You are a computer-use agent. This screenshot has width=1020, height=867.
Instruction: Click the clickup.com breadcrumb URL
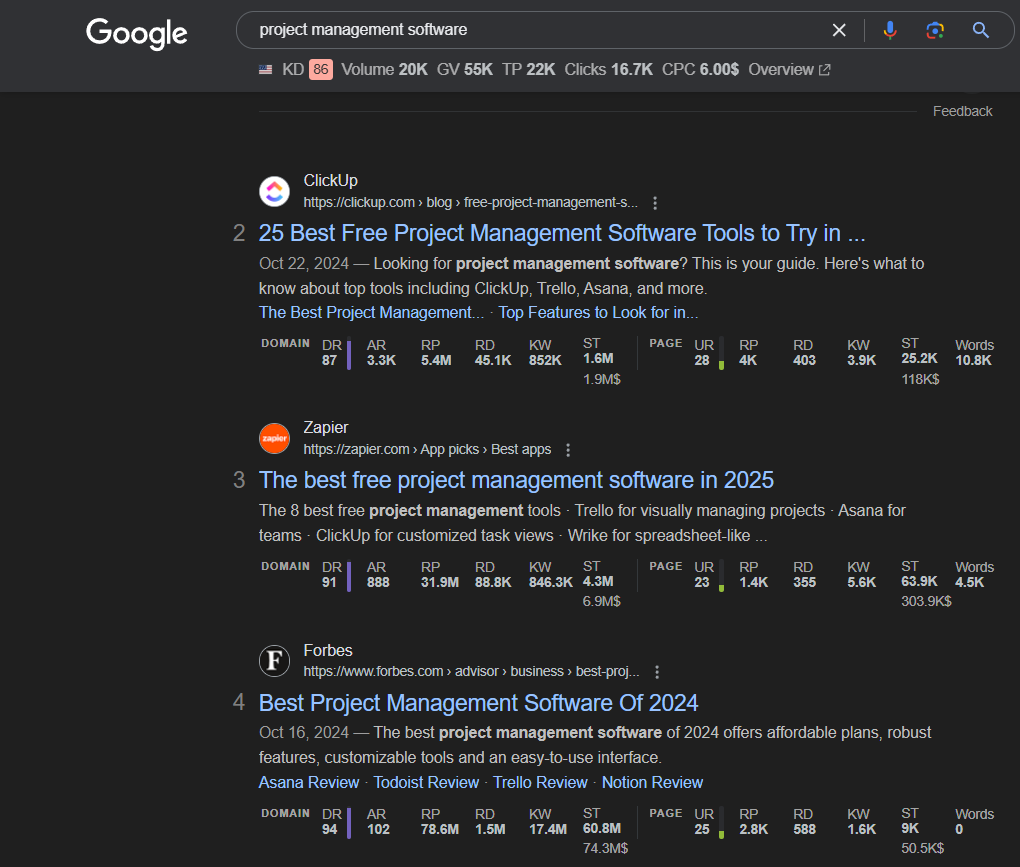[x=470, y=202]
